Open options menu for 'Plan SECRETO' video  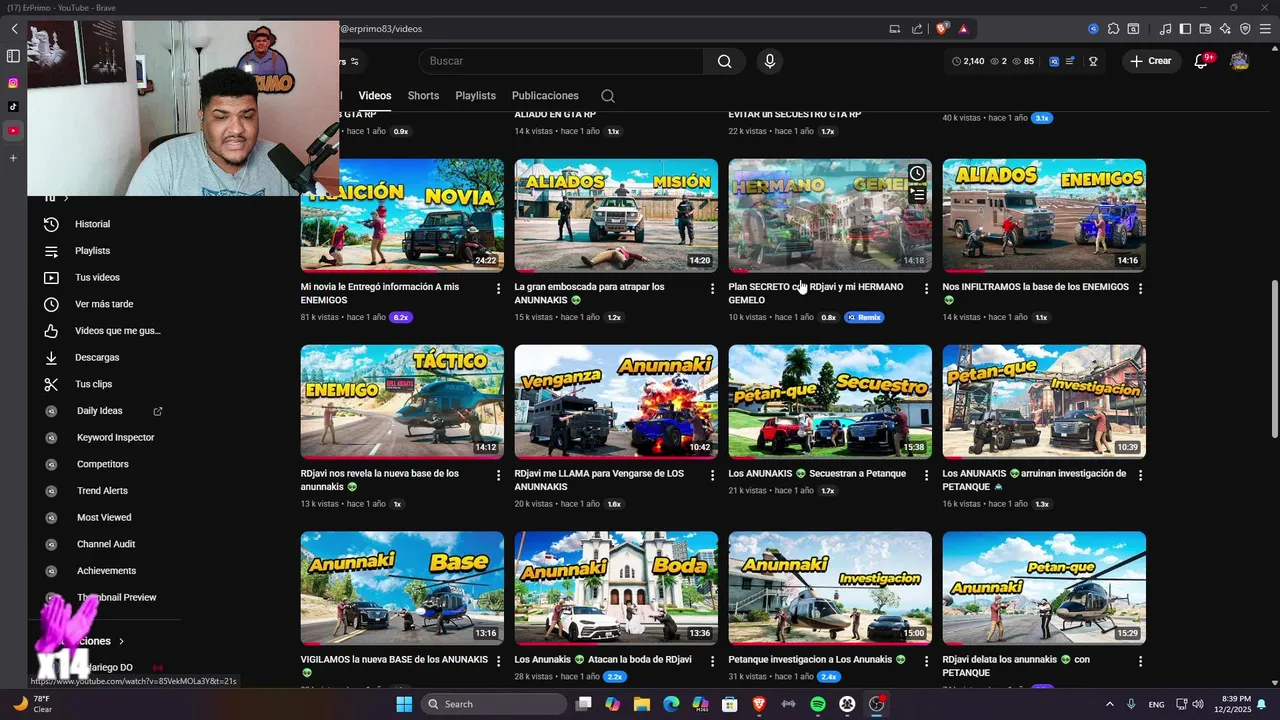coord(926,288)
